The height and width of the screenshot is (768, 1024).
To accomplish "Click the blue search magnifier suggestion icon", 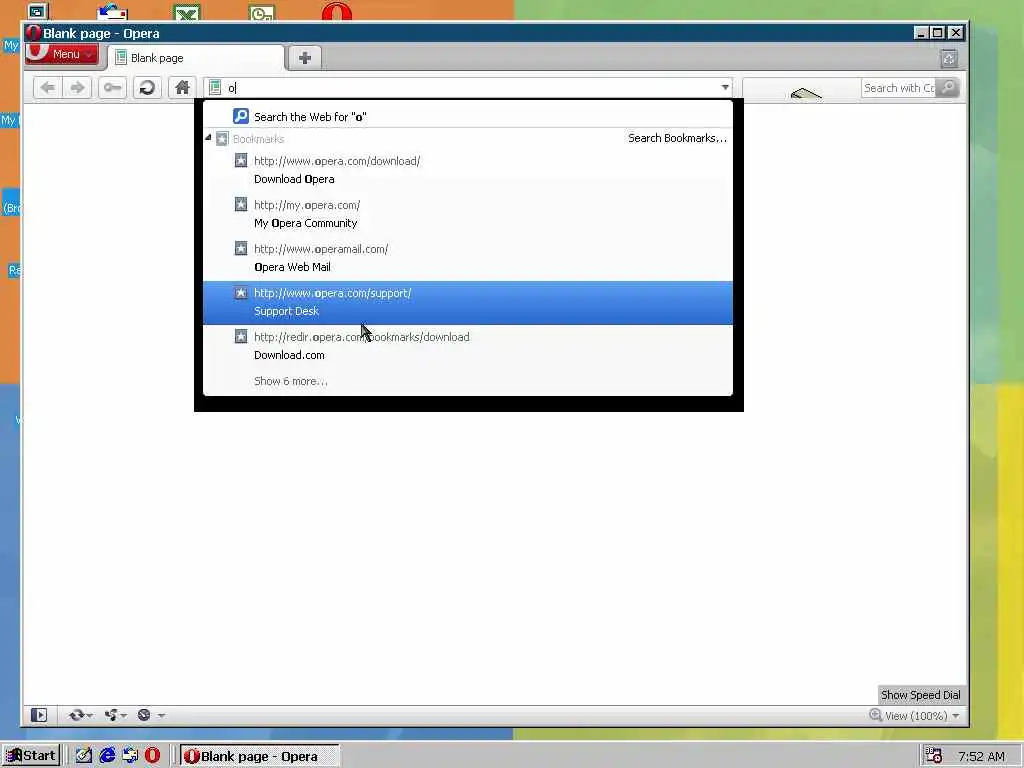I will point(241,116).
